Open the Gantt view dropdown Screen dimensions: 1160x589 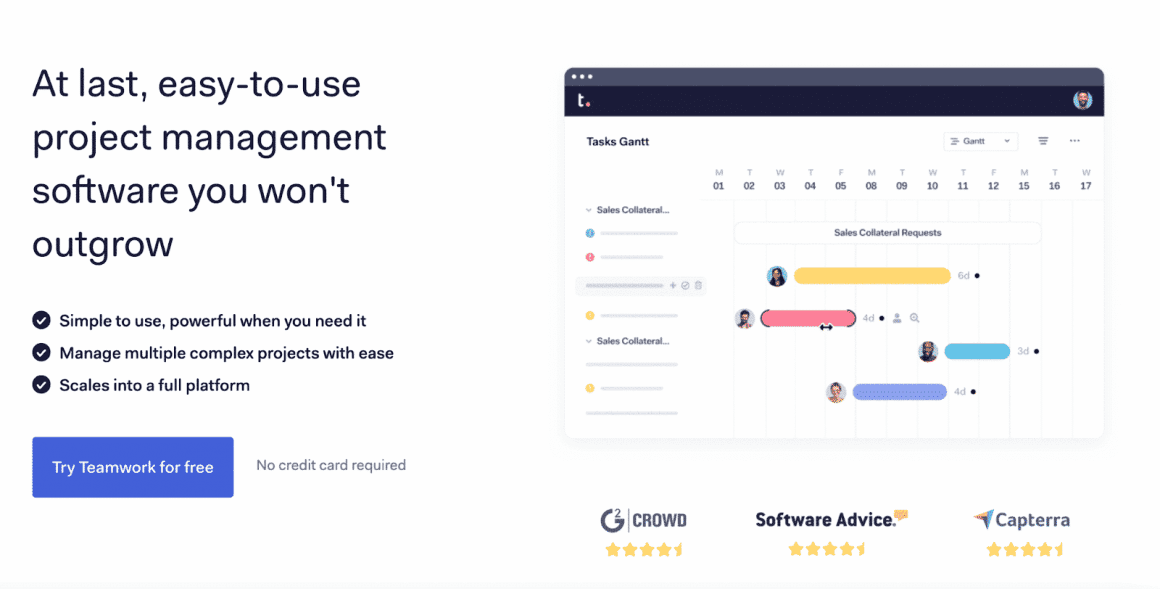980,141
